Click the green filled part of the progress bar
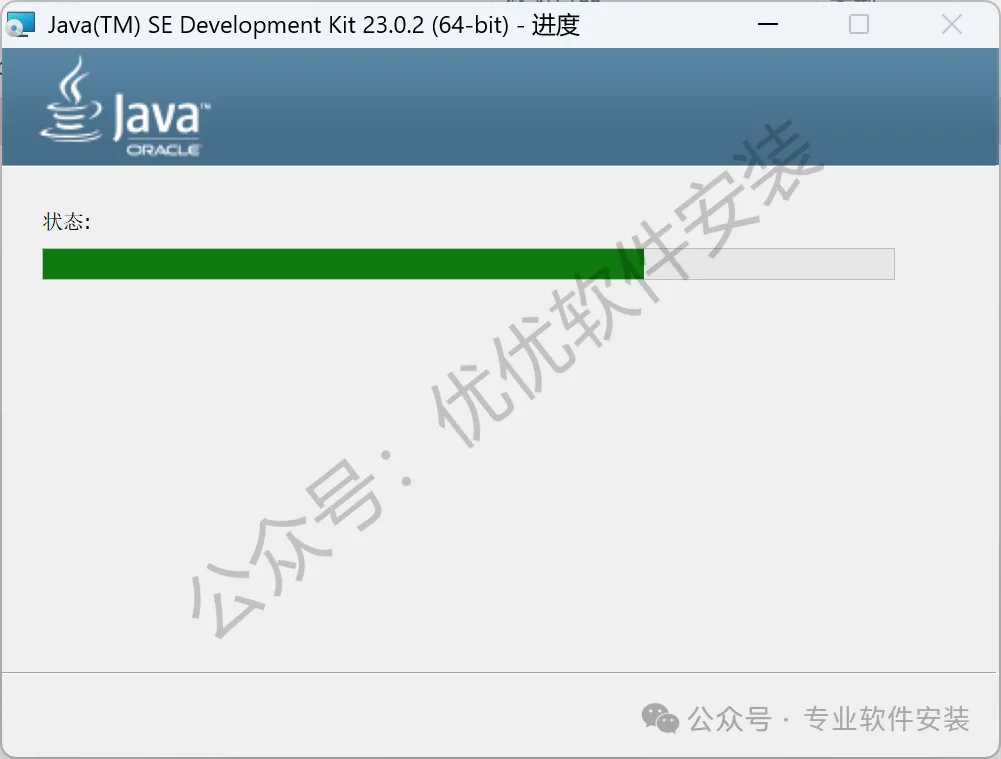Viewport: 1001px width, 759px height. (x=343, y=264)
